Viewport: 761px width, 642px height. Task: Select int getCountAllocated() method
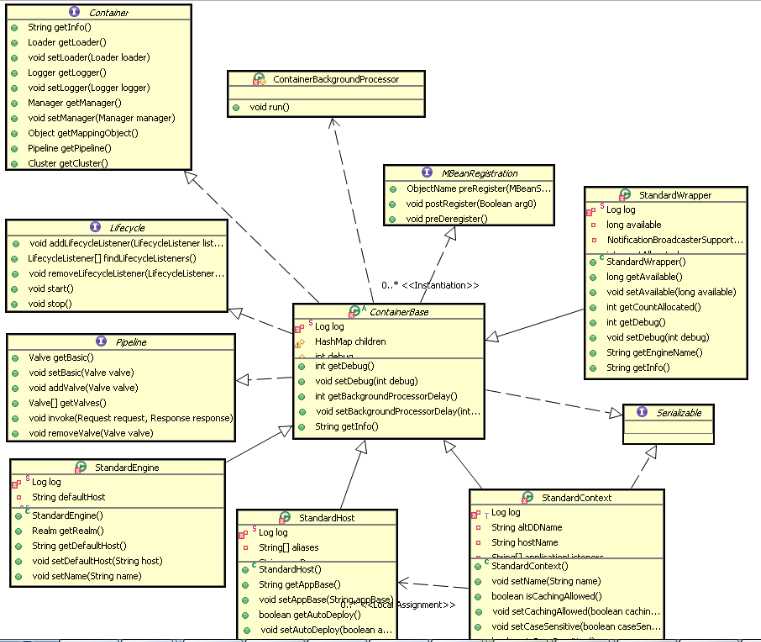tap(654, 307)
